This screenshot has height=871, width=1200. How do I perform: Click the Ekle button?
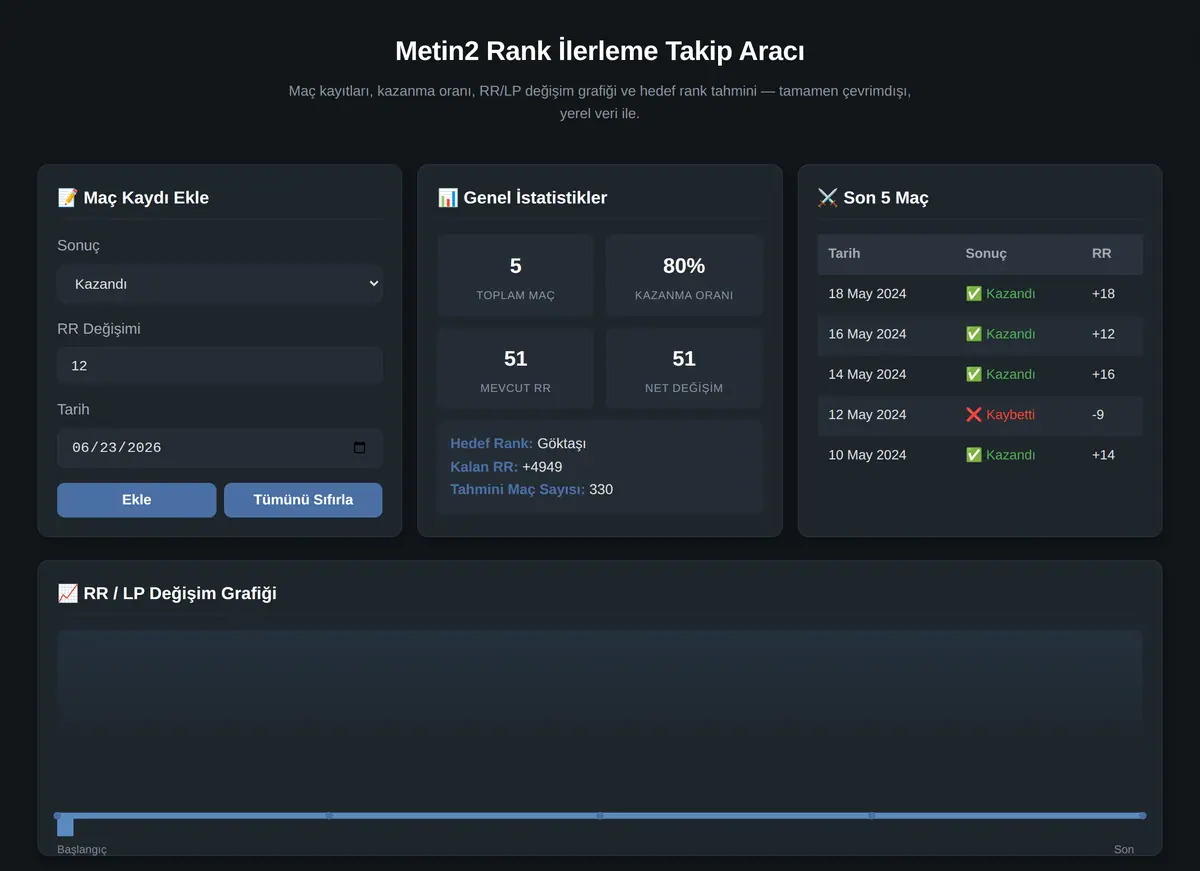click(136, 500)
